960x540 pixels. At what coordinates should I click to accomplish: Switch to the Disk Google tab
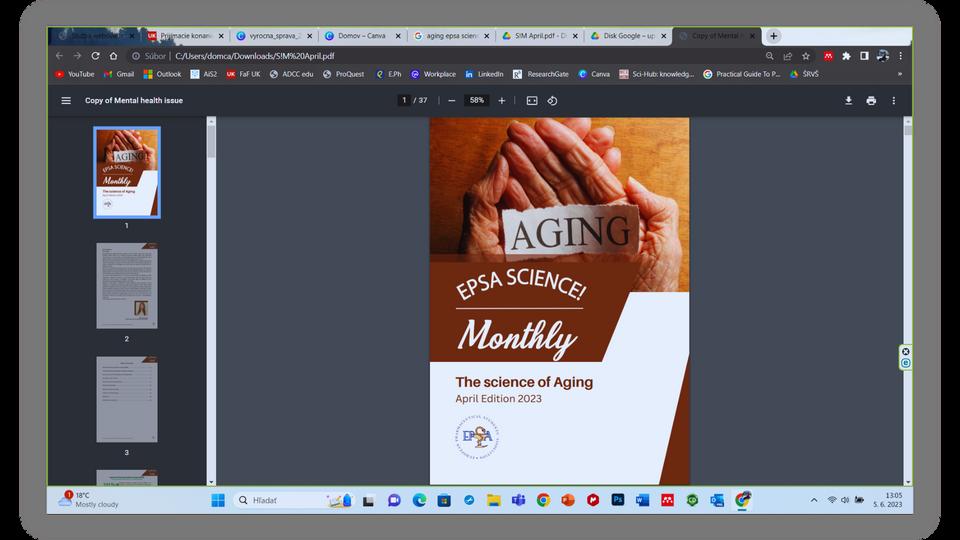click(628, 36)
